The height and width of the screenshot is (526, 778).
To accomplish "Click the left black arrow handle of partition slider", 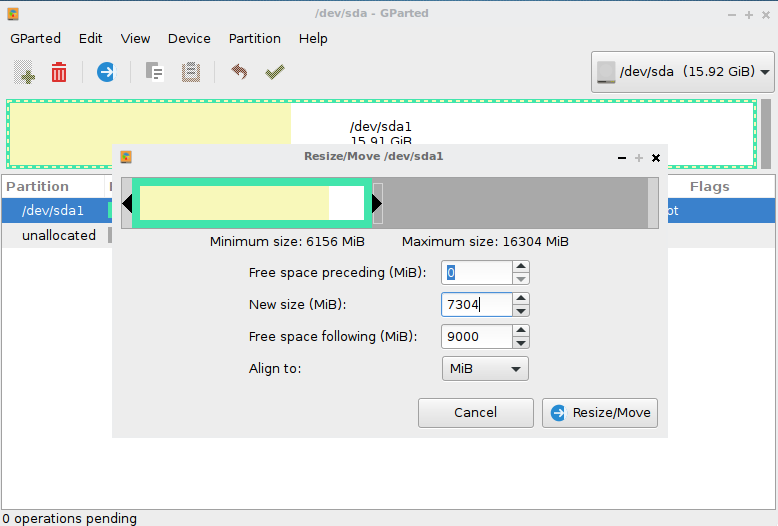I will coord(127,203).
